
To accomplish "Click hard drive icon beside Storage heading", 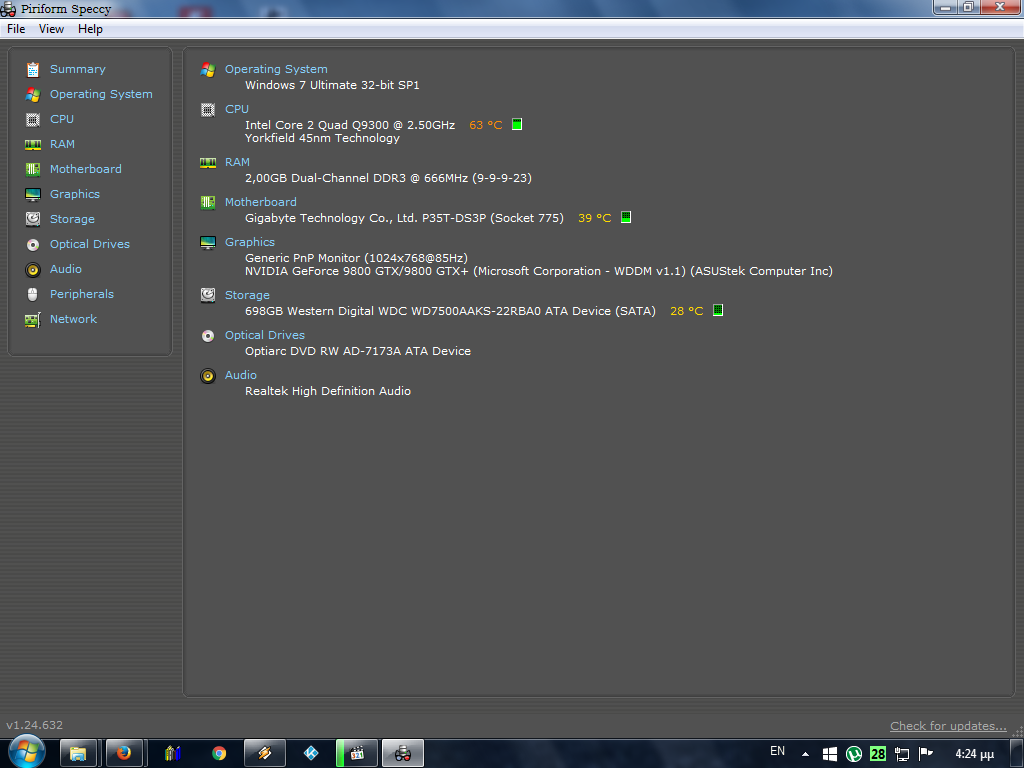I will tap(208, 295).
